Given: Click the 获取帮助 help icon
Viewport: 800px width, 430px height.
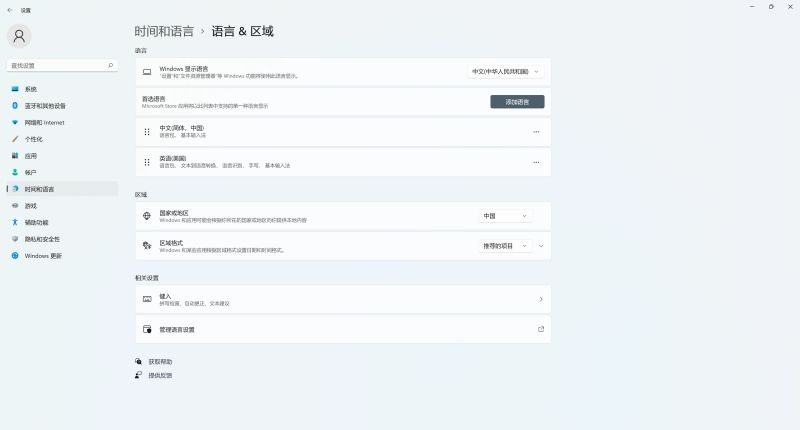Looking at the screenshot, I should (138, 361).
